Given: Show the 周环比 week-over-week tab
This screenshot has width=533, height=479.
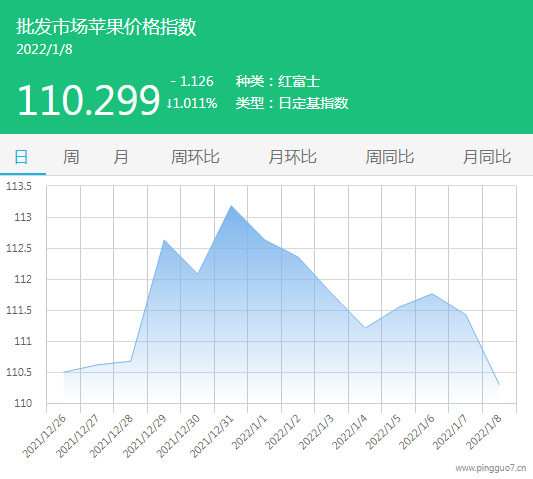Looking at the screenshot, I should (195, 157).
